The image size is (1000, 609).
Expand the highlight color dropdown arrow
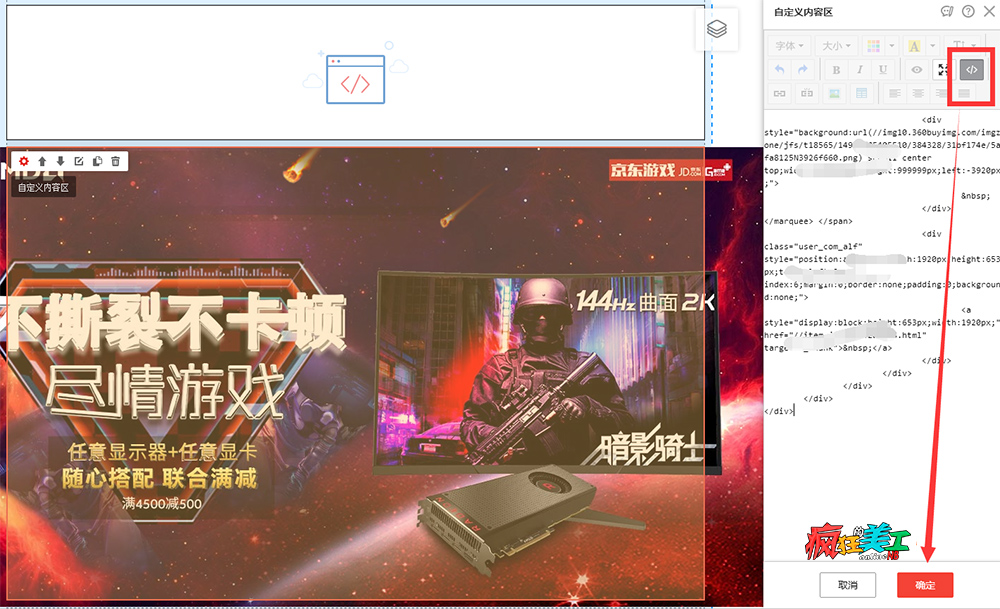click(932, 46)
